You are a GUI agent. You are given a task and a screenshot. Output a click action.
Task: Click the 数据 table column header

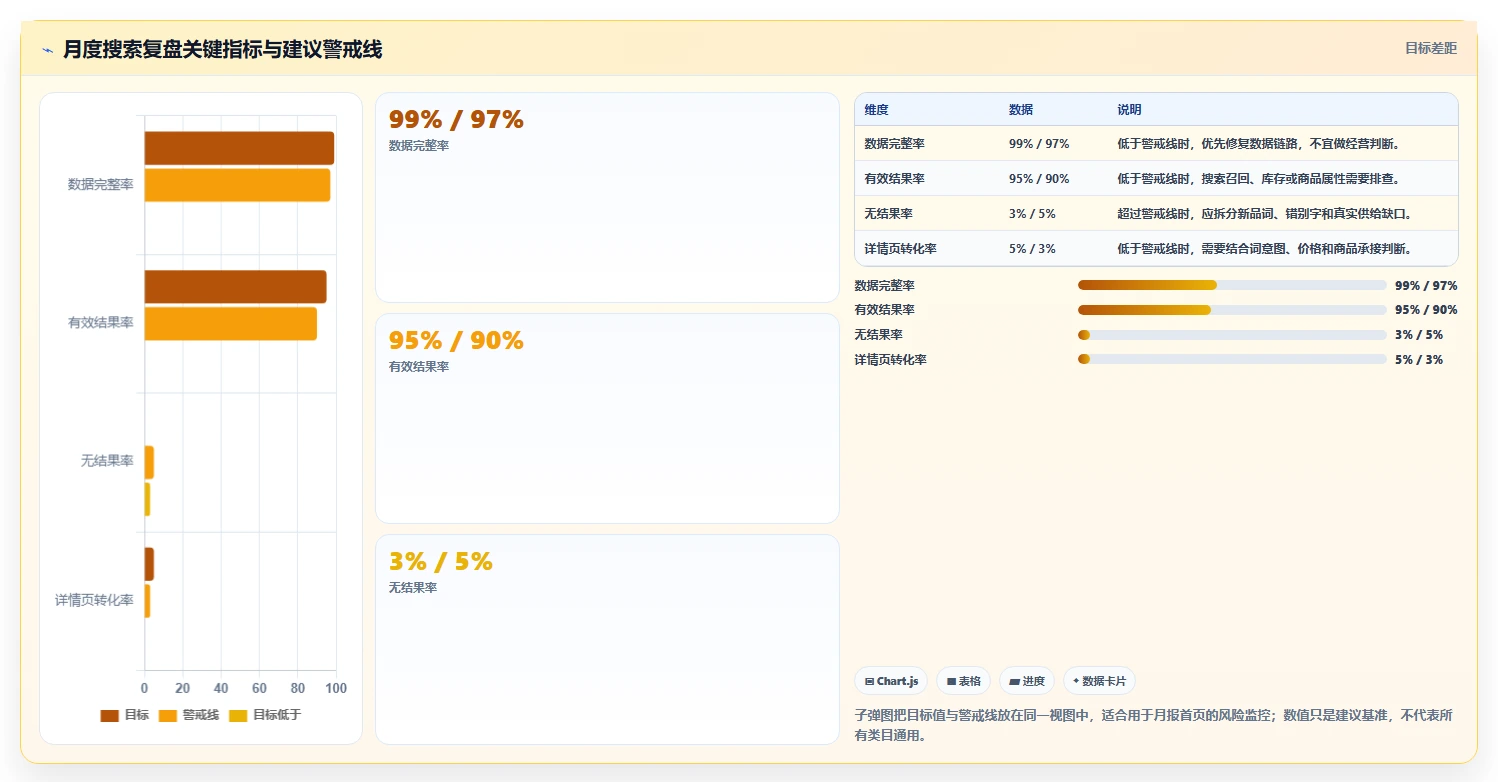pyautogui.click(x=1021, y=110)
